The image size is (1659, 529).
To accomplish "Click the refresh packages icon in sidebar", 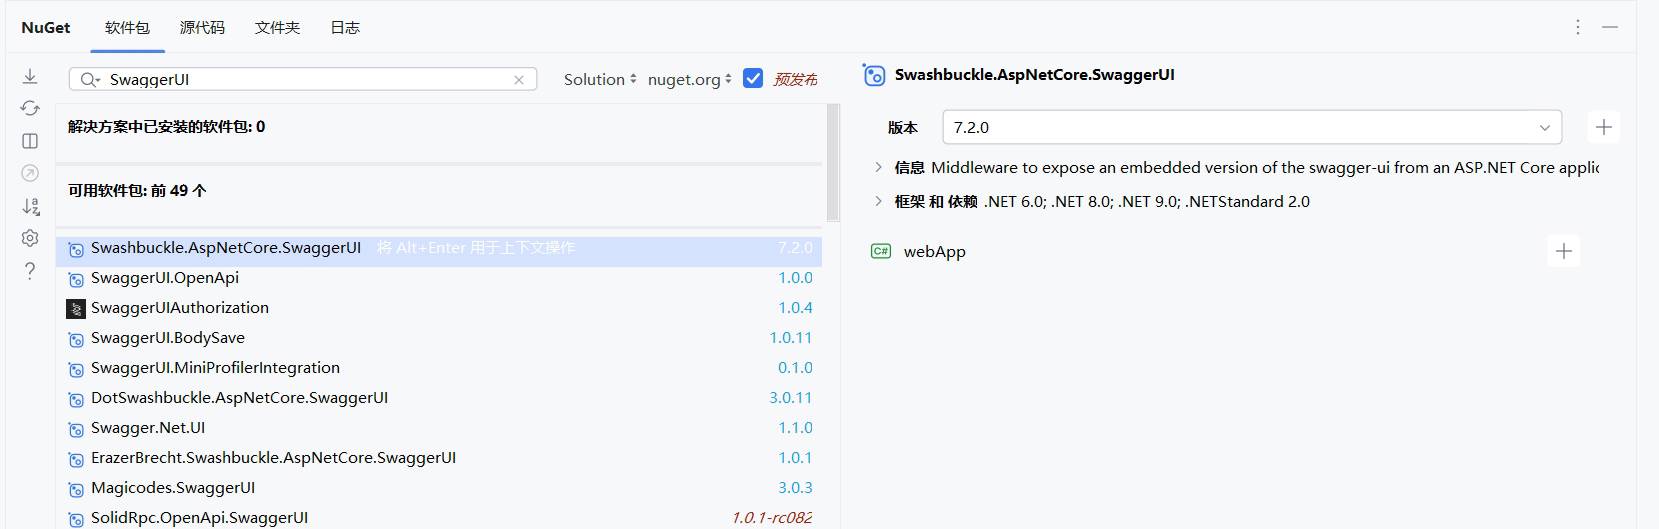I will (x=30, y=108).
